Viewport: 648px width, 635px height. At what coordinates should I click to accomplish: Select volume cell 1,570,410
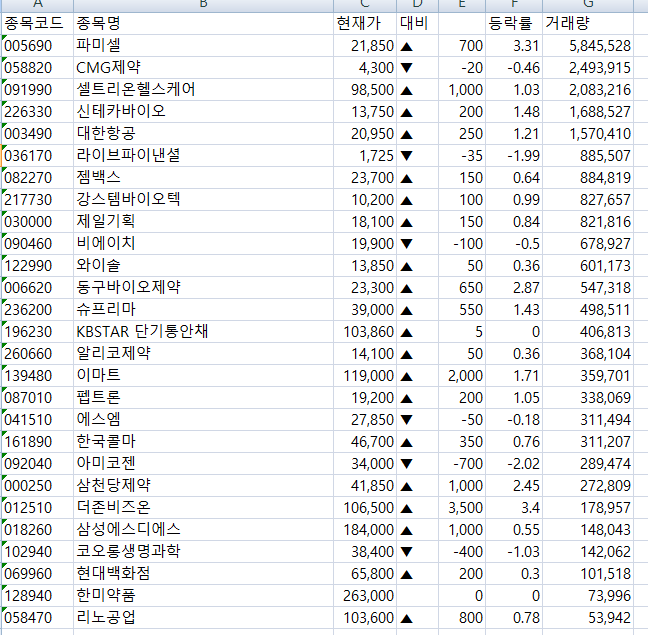[588, 133]
